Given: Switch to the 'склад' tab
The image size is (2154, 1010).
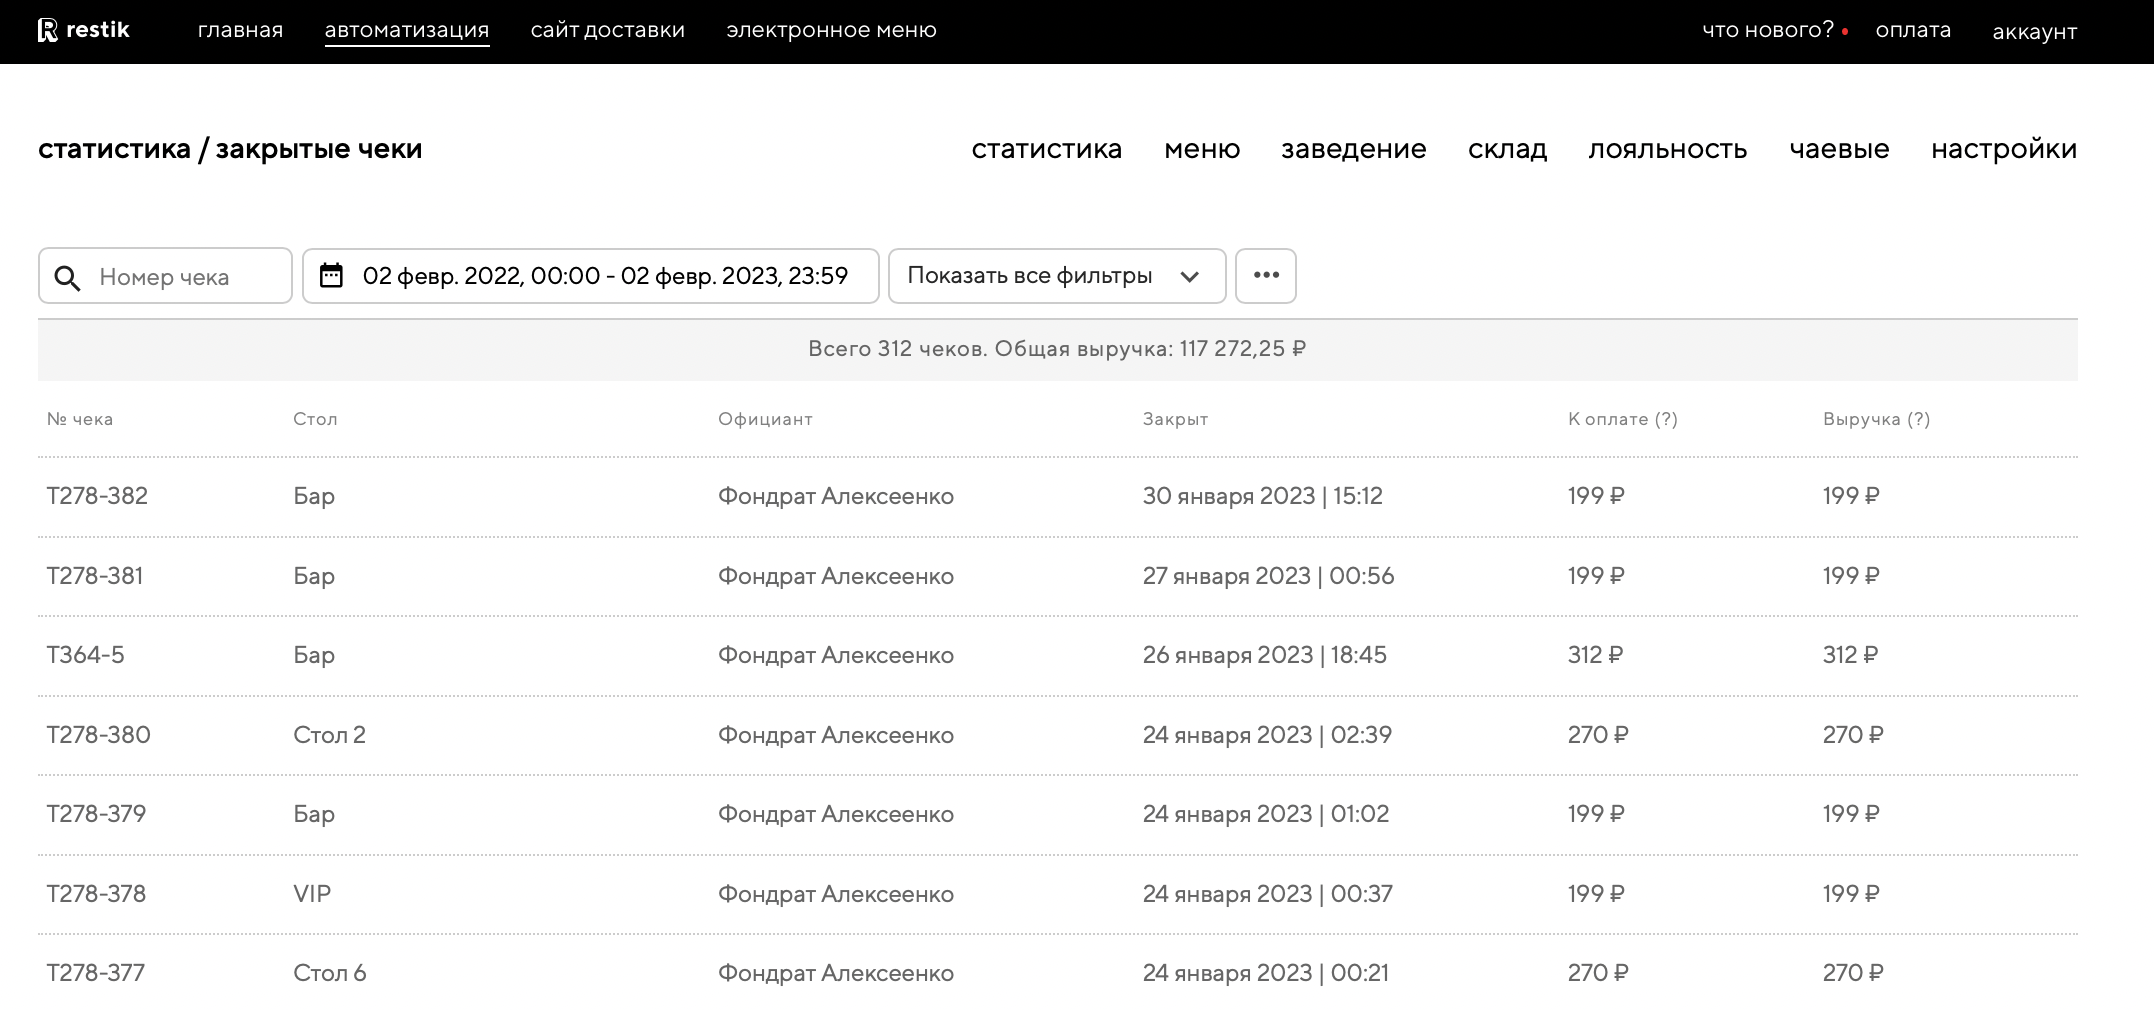Looking at the screenshot, I should tap(1507, 149).
